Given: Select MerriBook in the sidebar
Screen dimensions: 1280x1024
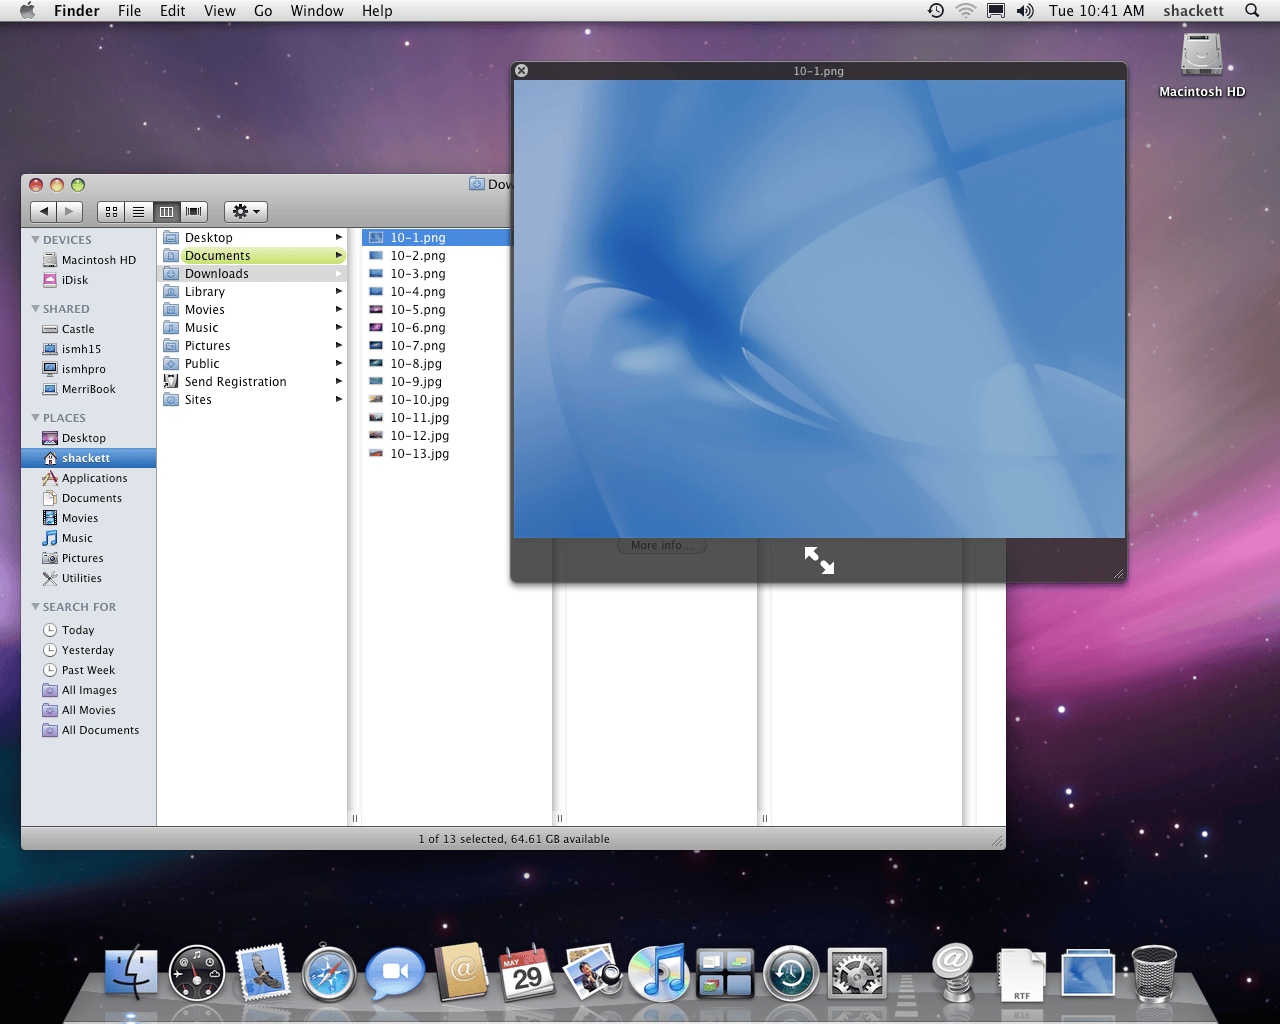Looking at the screenshot, I should 89,389.
